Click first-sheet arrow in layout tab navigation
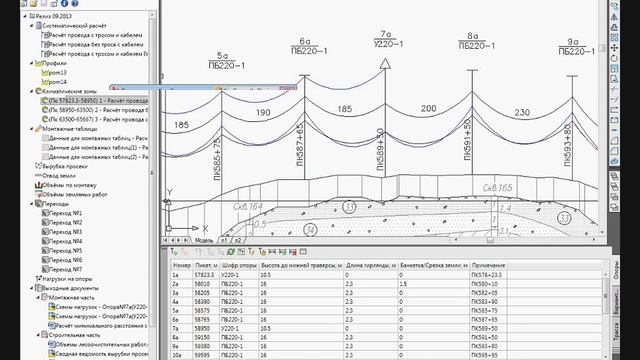 click(x=165, y=240)
